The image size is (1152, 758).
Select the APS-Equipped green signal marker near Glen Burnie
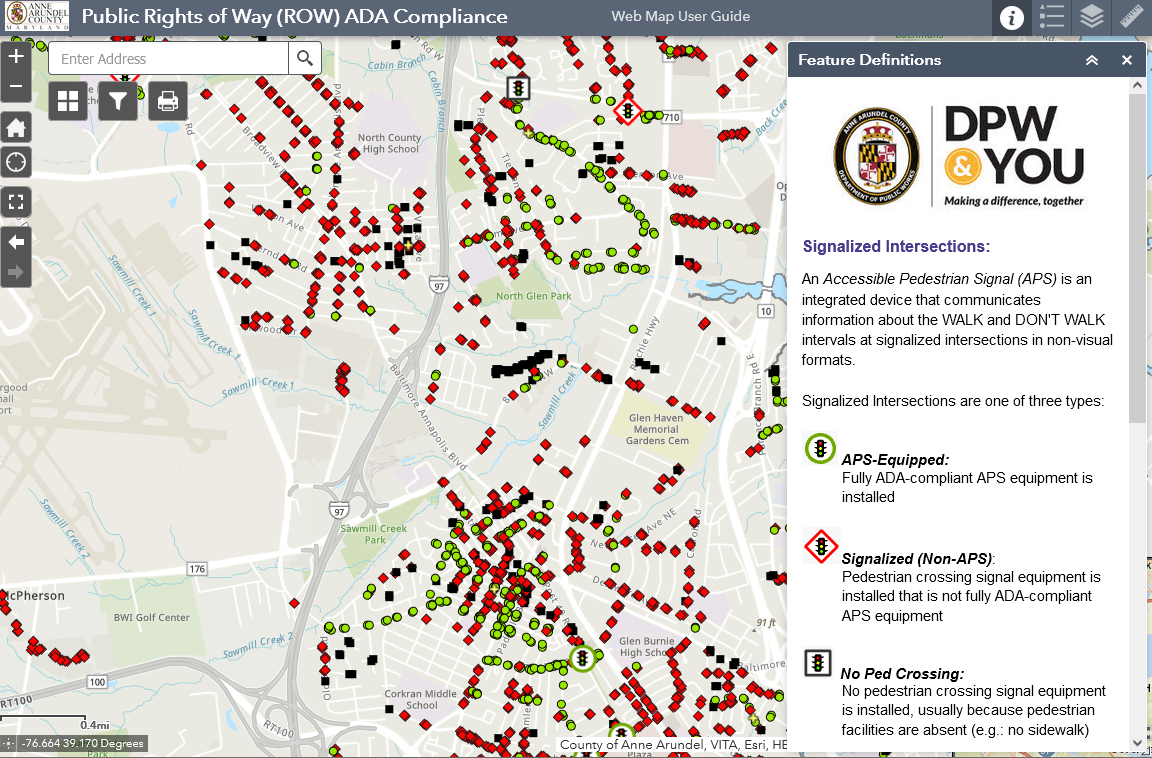point(582,660)
